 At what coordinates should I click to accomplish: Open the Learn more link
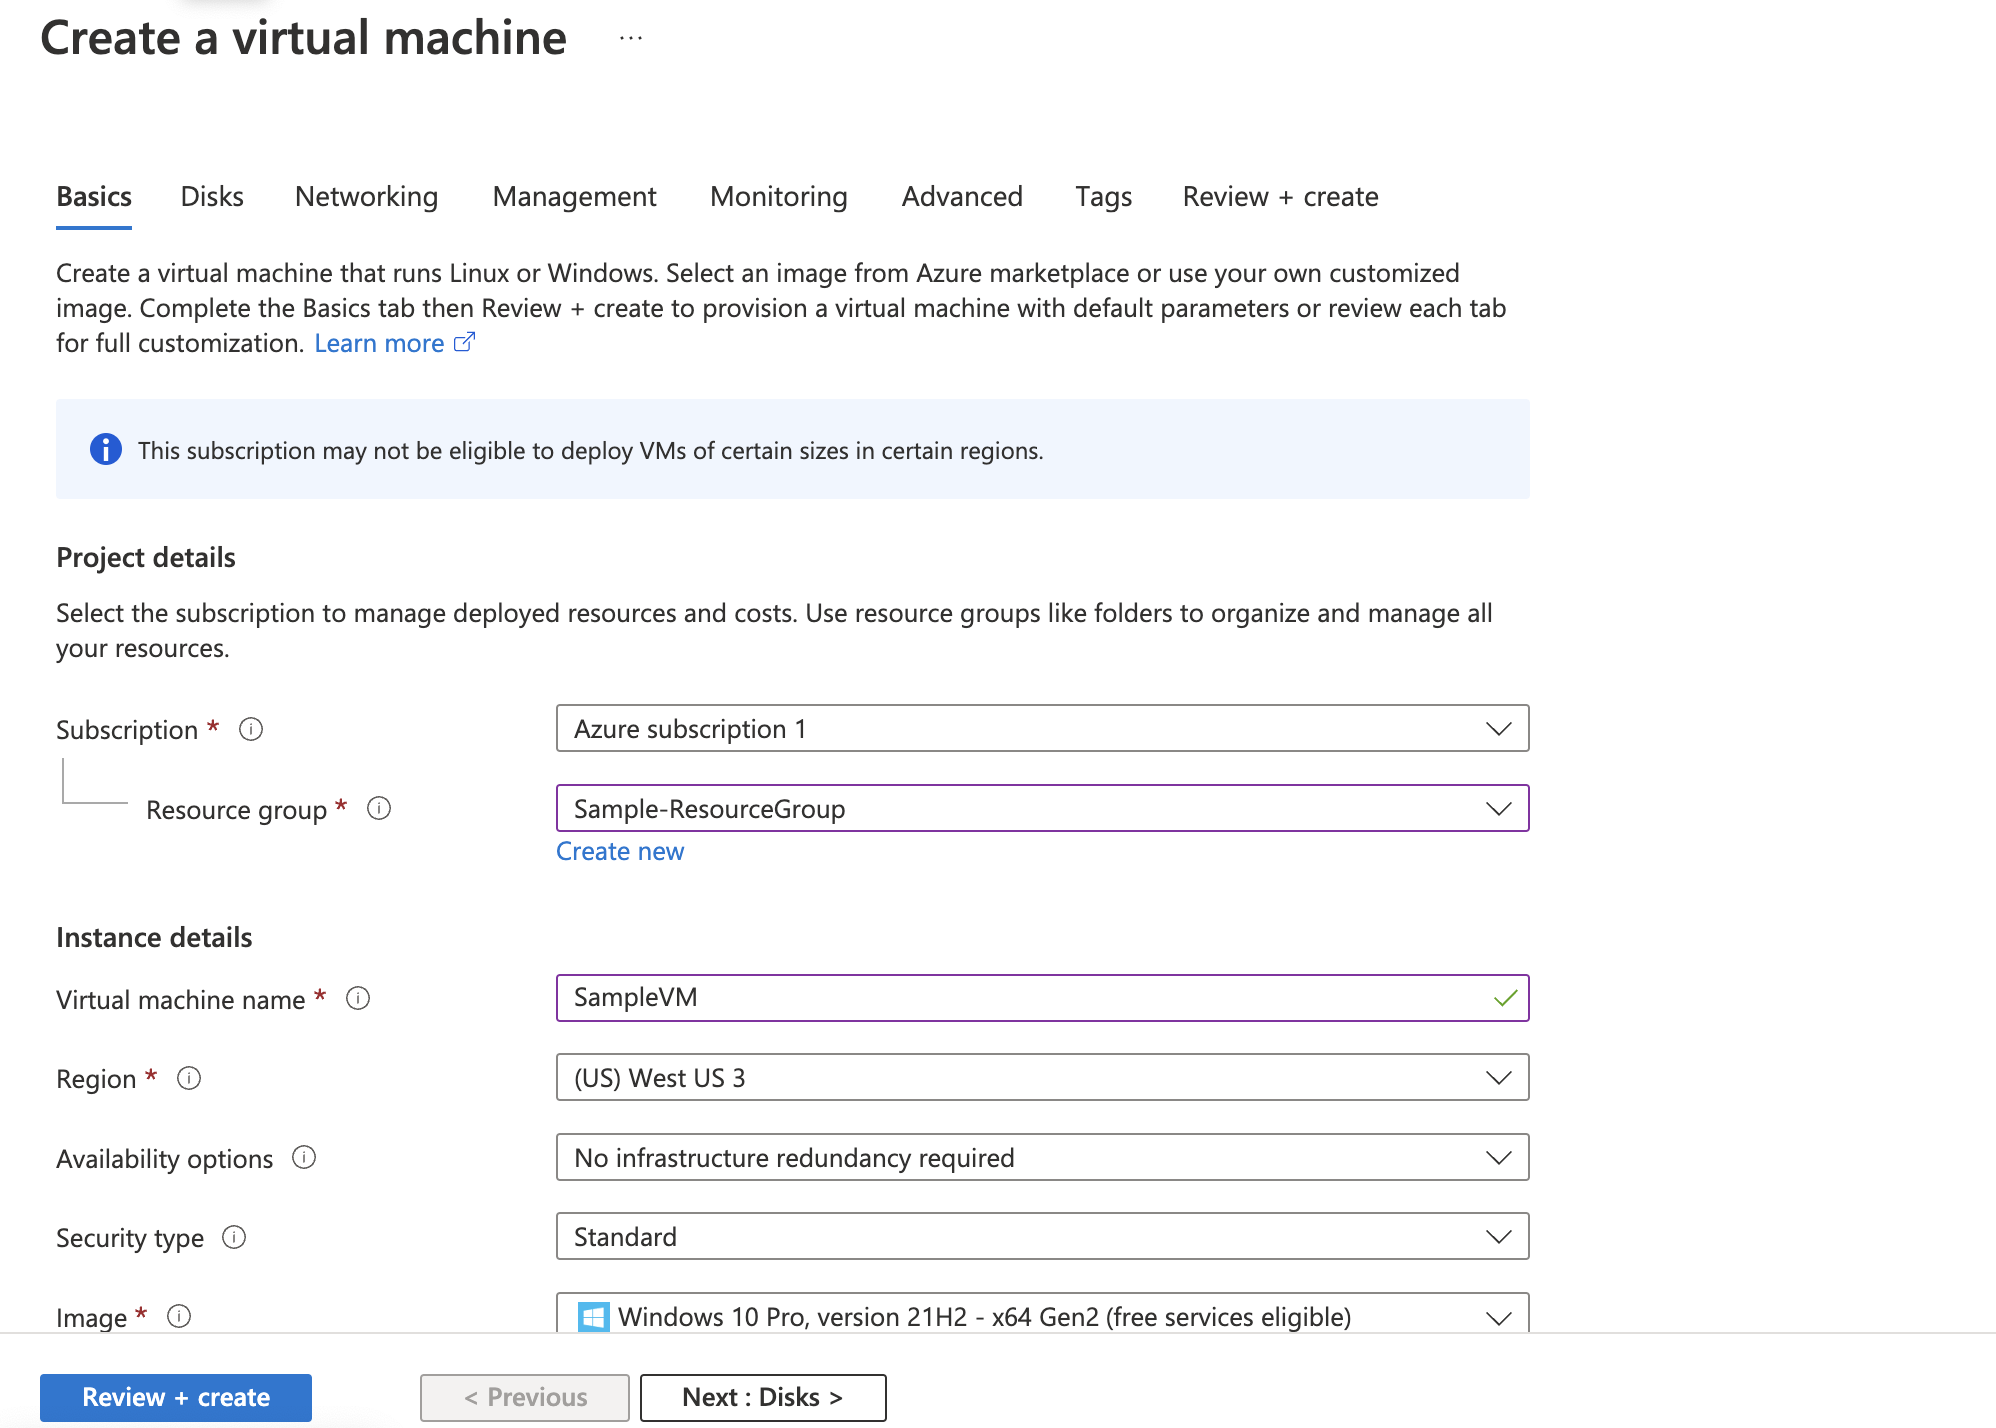(381, 343)
